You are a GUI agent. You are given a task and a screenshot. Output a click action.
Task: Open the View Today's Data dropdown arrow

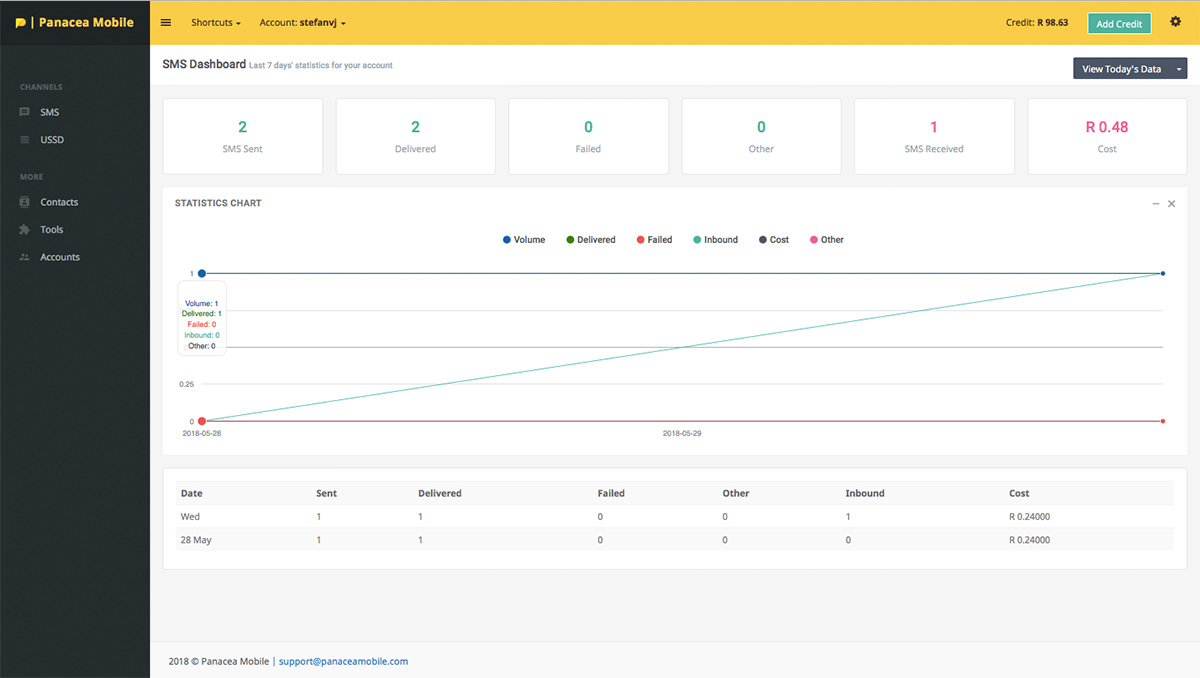[x=1180, y=69]
